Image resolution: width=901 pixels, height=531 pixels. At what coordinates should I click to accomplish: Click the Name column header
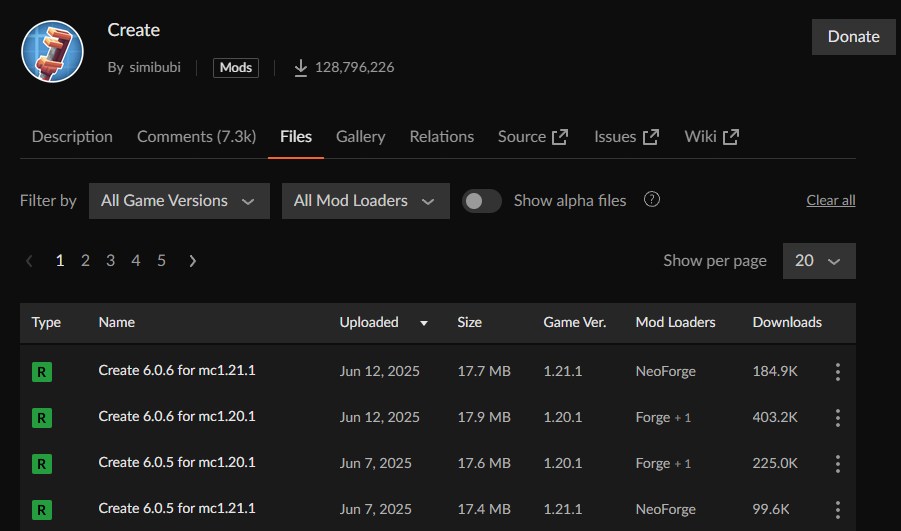tap(117, 322)
